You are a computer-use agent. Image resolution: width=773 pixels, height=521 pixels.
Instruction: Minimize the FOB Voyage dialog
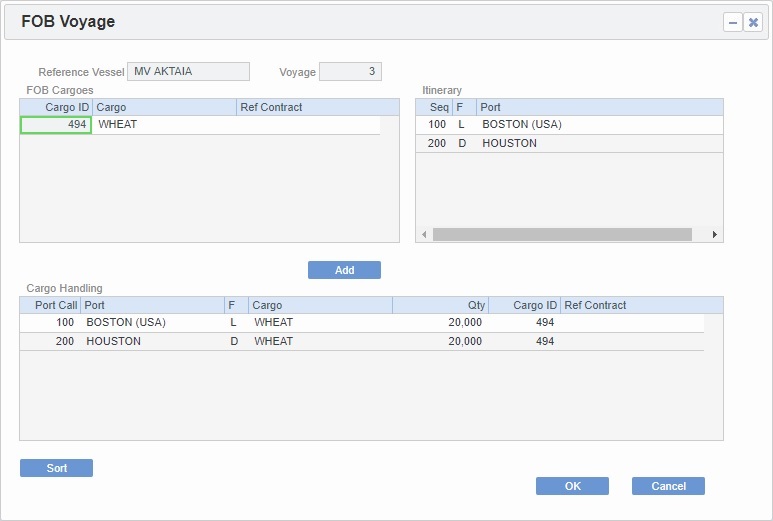(732, 22)
